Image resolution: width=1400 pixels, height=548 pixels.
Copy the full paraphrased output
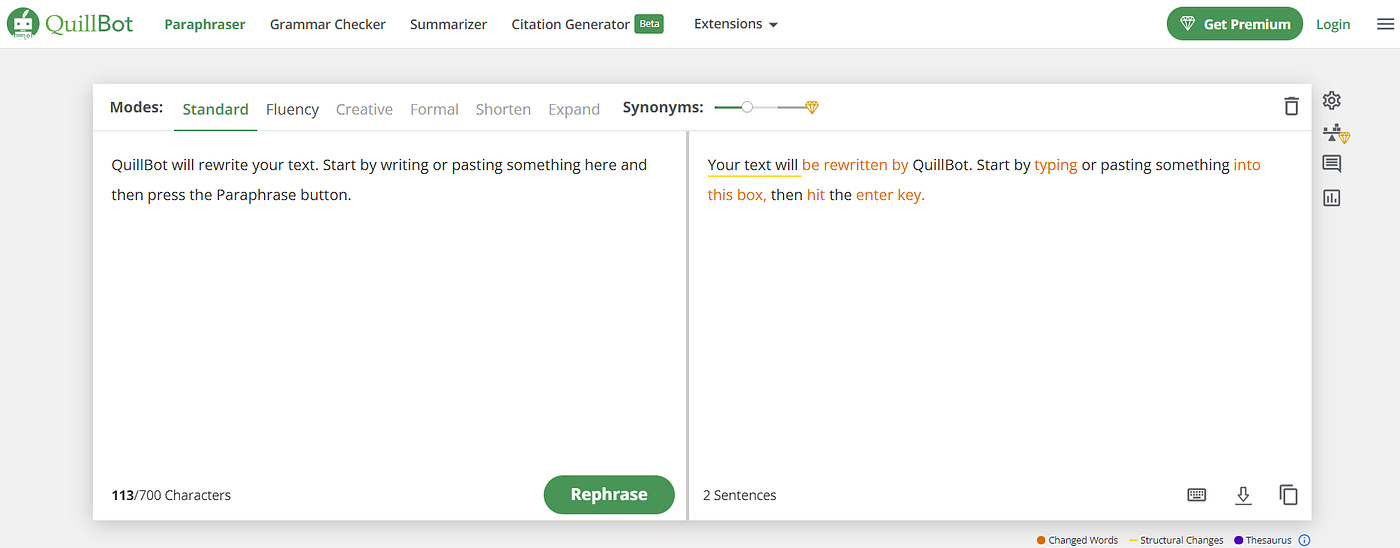(x=1288, y=495)
